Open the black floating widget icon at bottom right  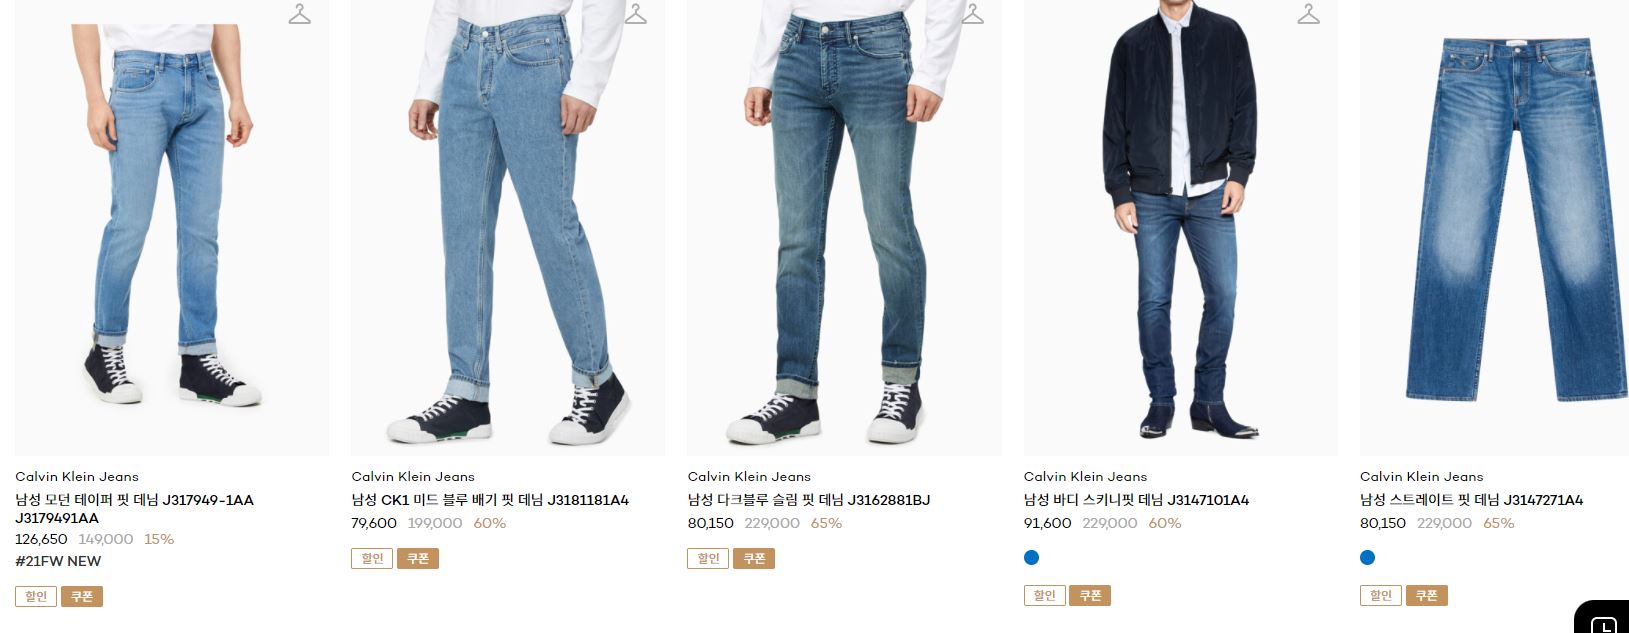(1602, 618)
